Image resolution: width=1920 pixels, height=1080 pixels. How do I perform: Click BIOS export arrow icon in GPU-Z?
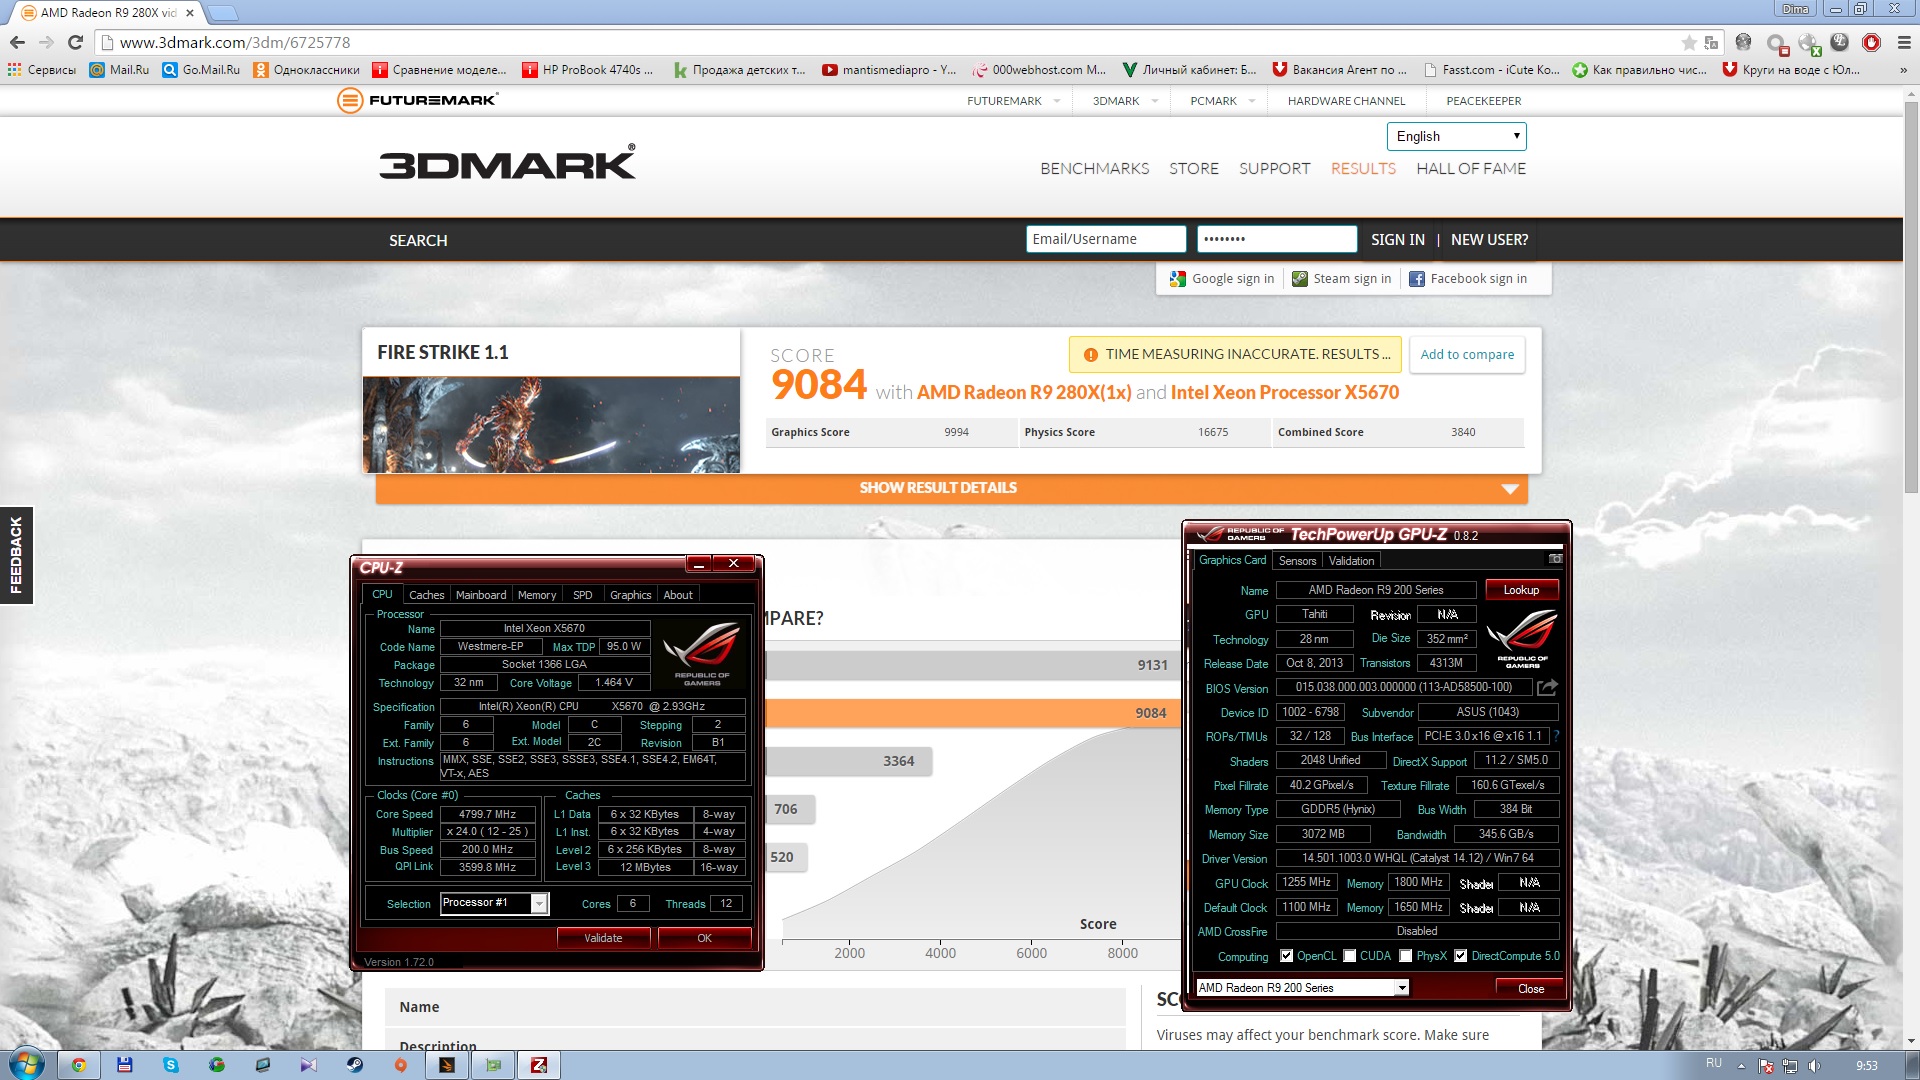pos(1547,687)
